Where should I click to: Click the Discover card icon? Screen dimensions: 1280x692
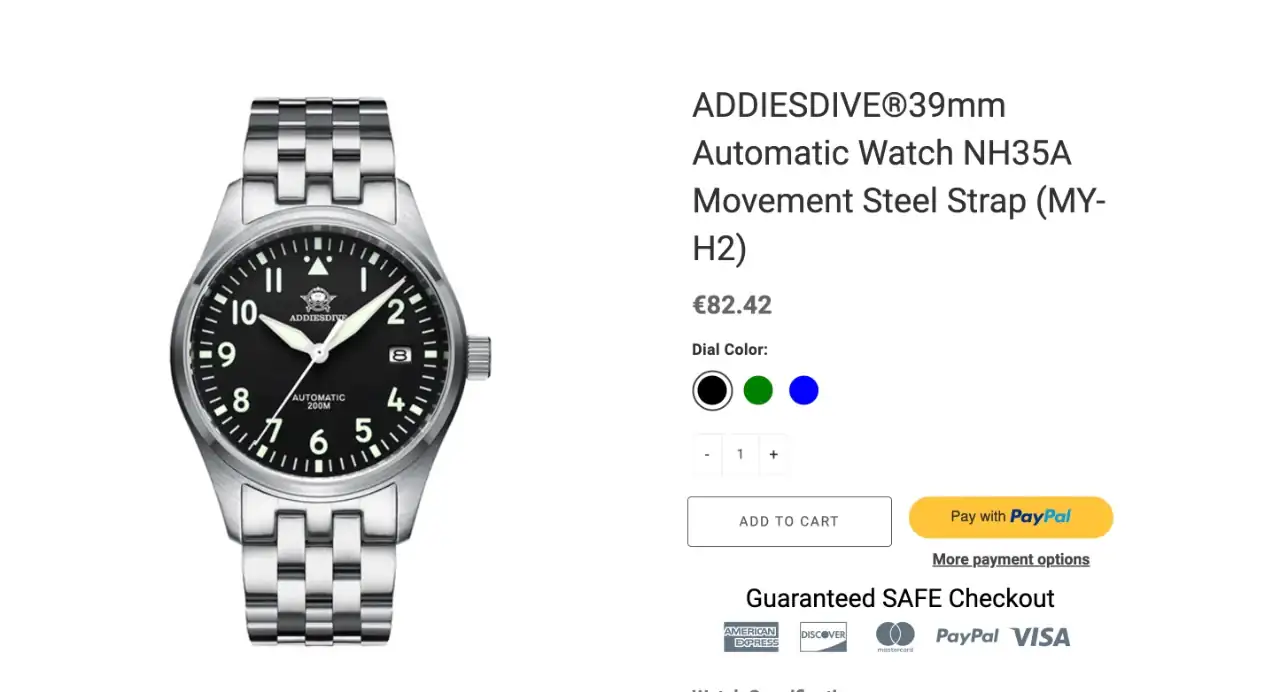pyautogui.click(x=823, y=636)
